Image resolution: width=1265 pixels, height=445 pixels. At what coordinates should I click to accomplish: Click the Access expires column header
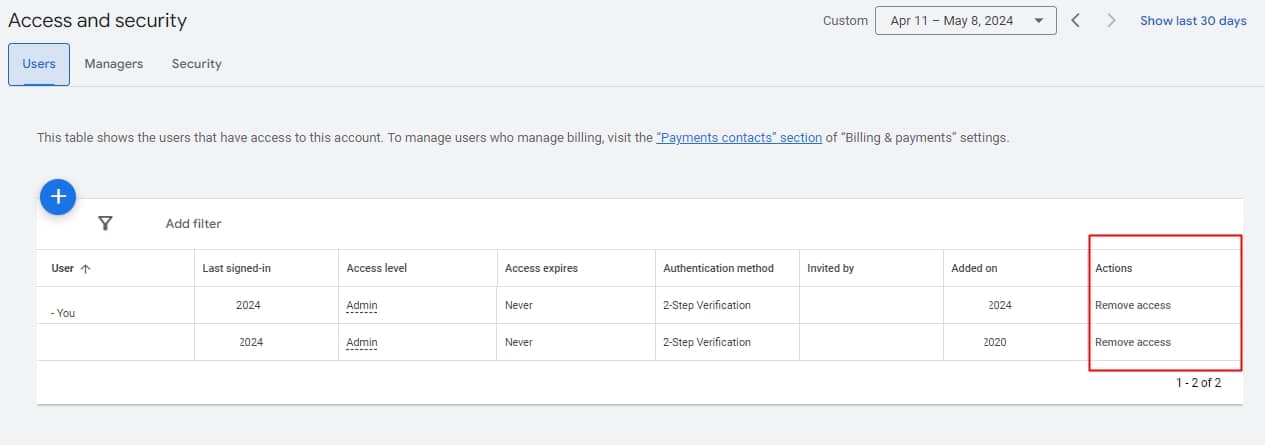click(x=541, y=268)
